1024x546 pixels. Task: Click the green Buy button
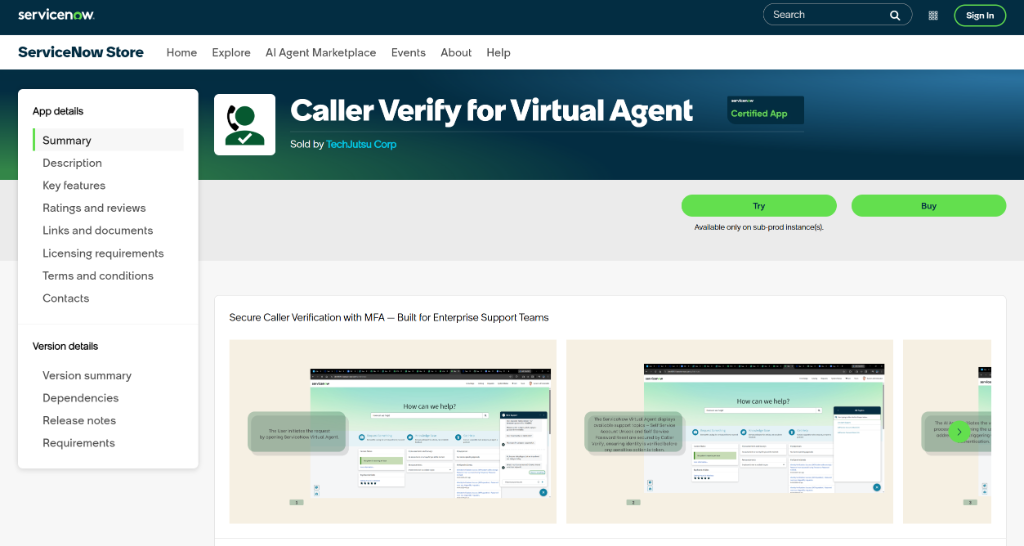click(929, 206)
